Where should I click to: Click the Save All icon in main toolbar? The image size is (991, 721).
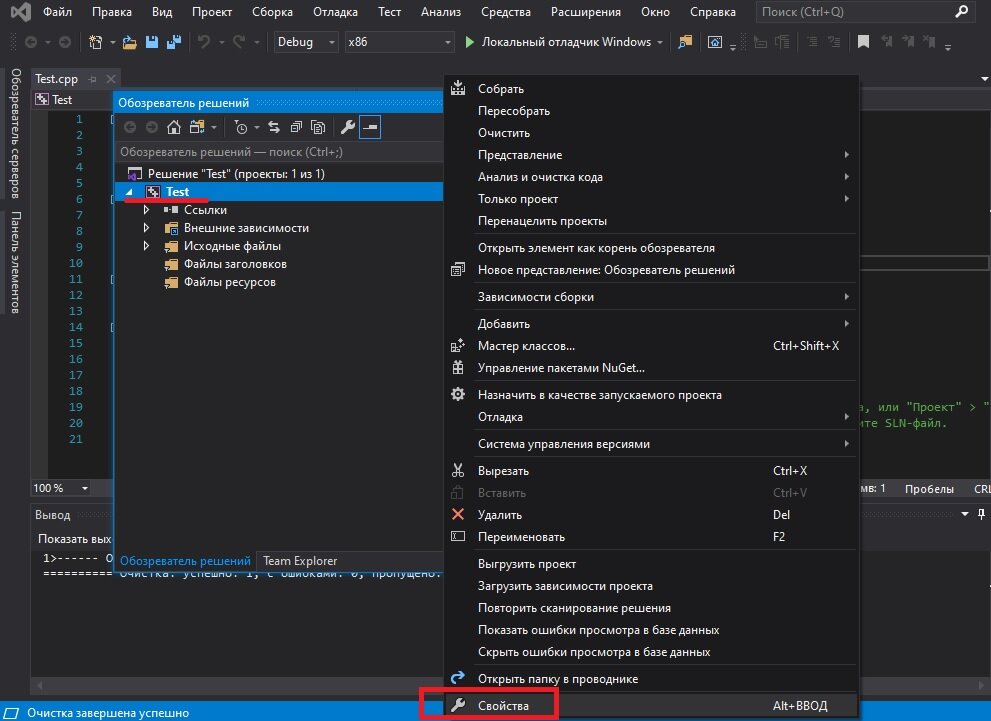pyautogui.click(x=173, y=43)
